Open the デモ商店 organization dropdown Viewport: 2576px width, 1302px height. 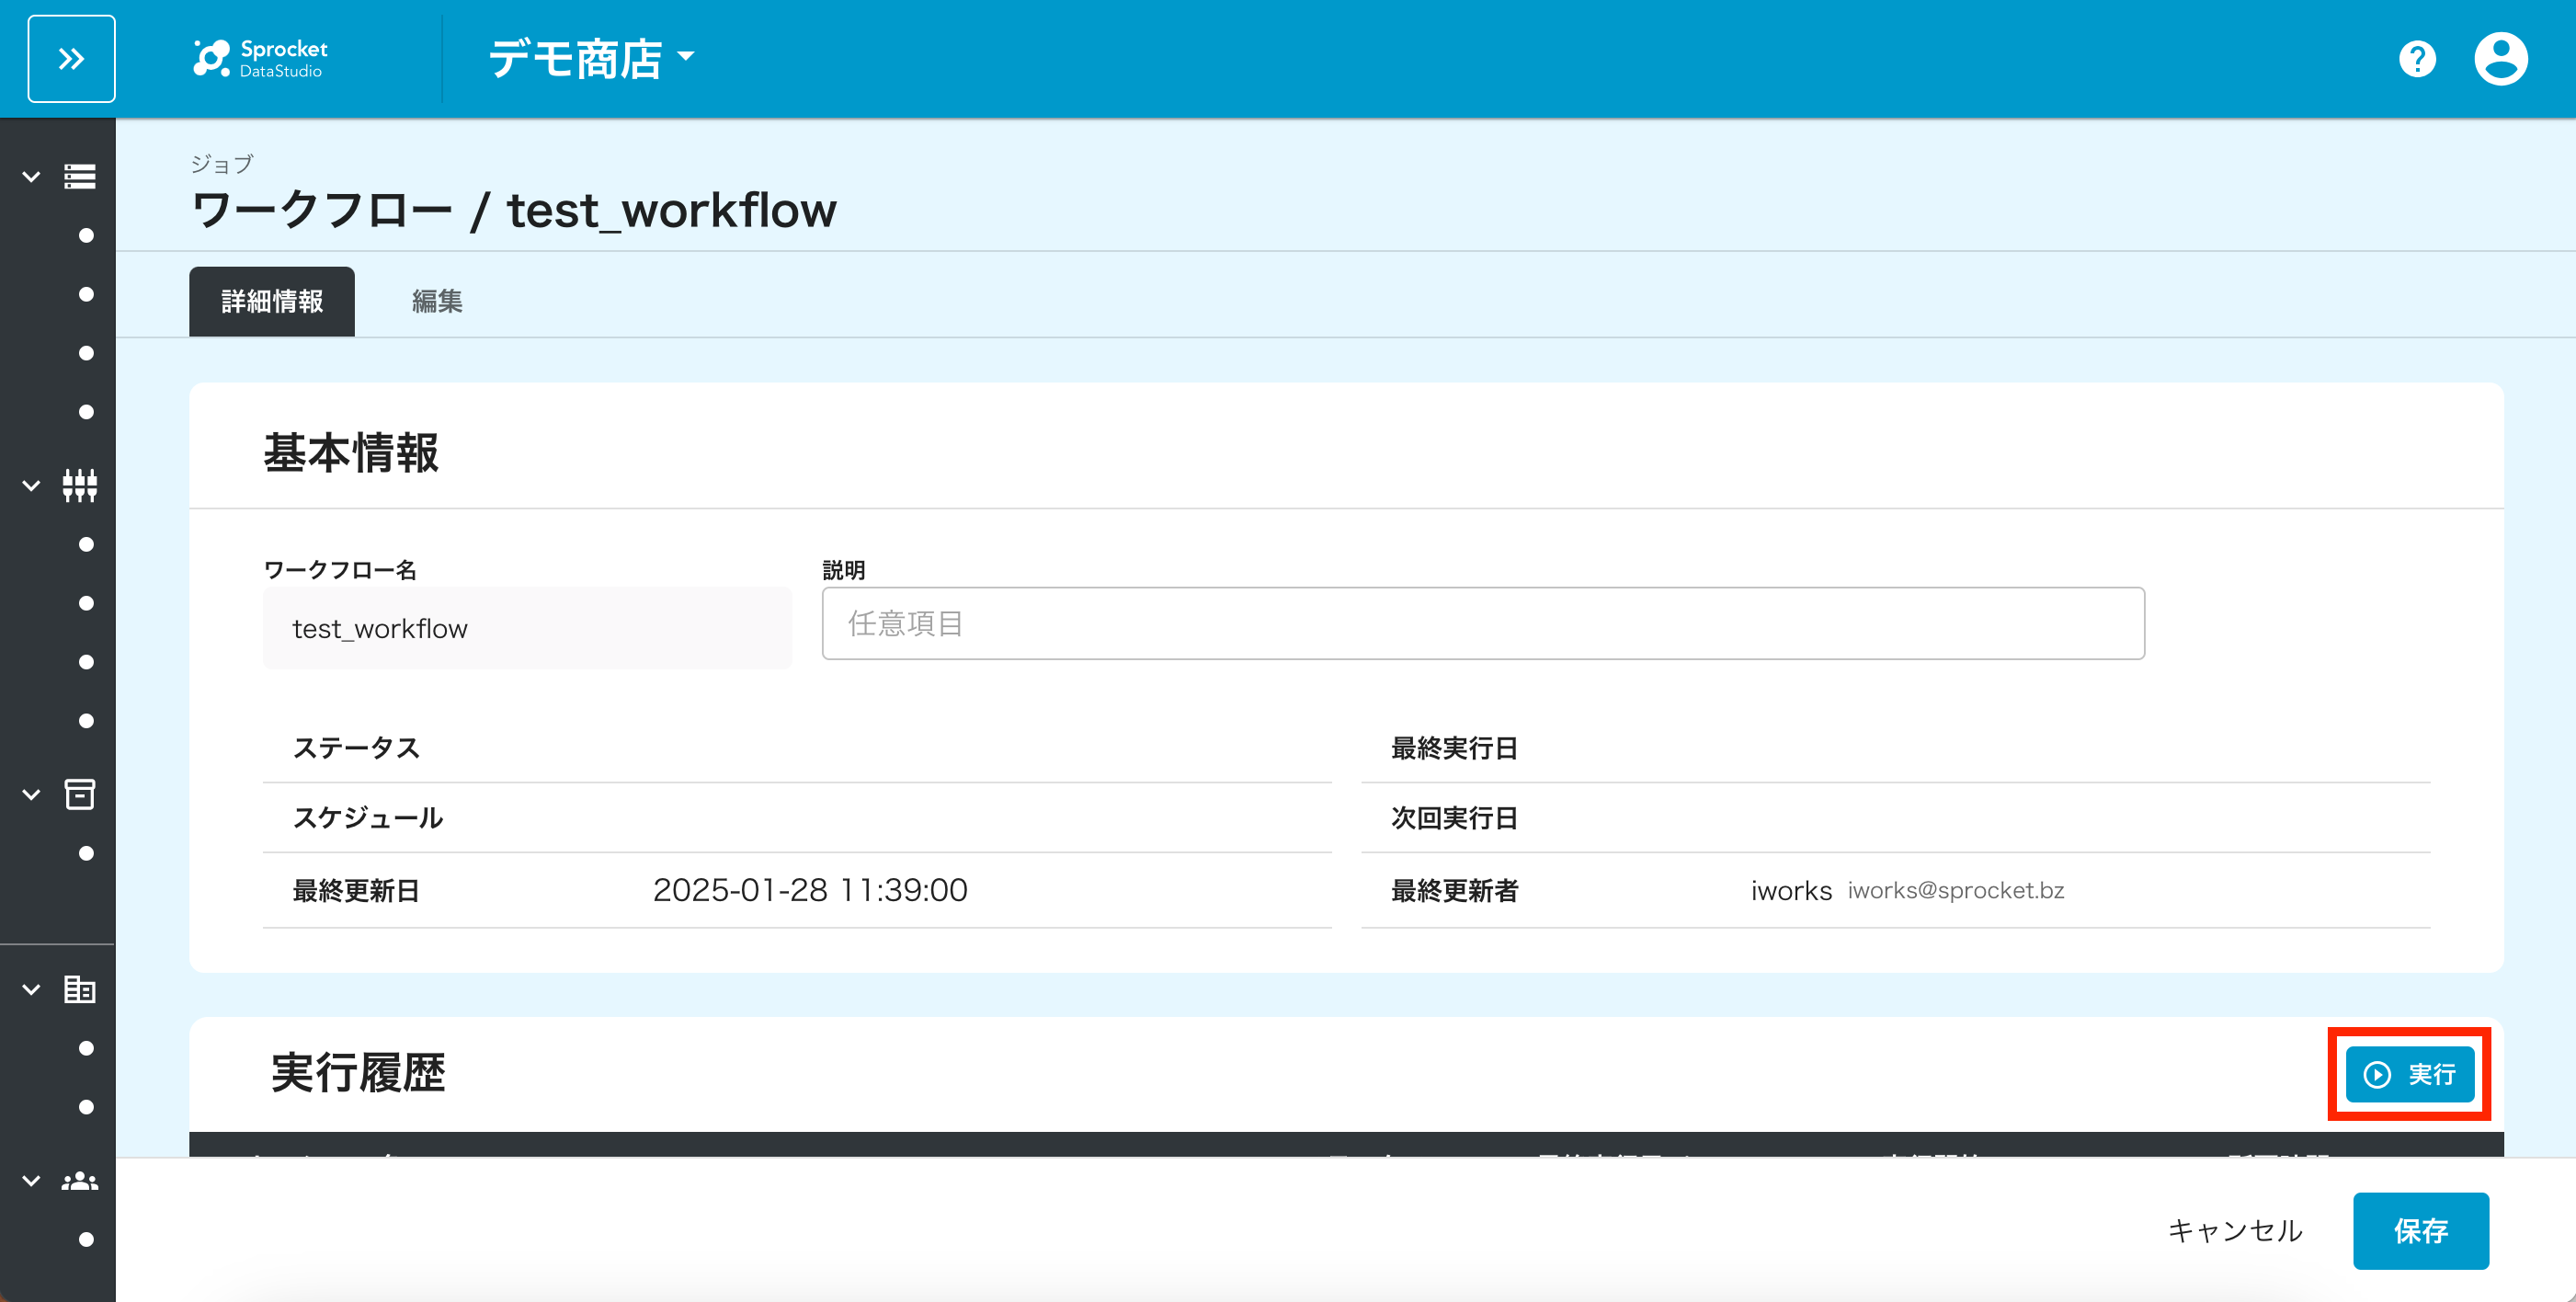[591, 59]
